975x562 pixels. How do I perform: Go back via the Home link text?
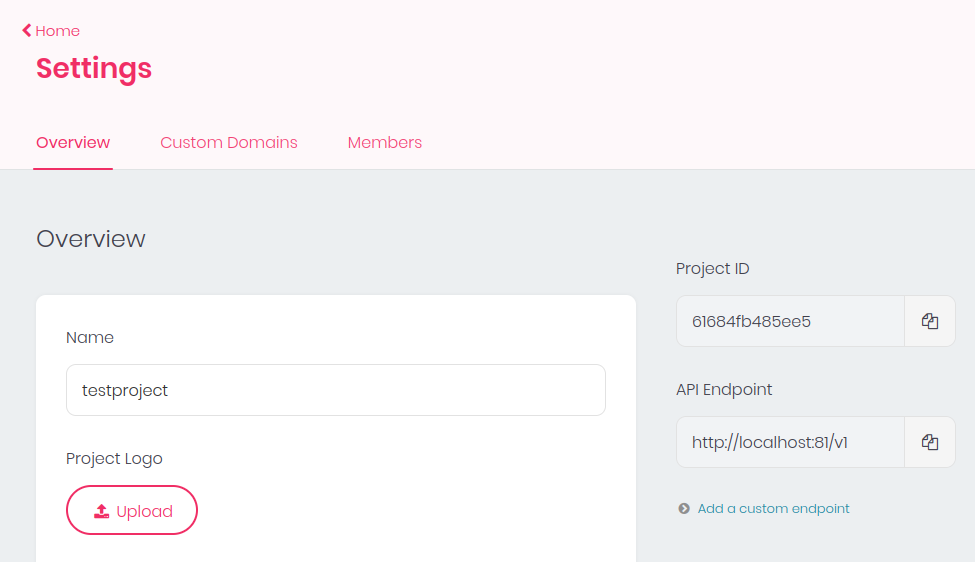click(x=58, y=31)
